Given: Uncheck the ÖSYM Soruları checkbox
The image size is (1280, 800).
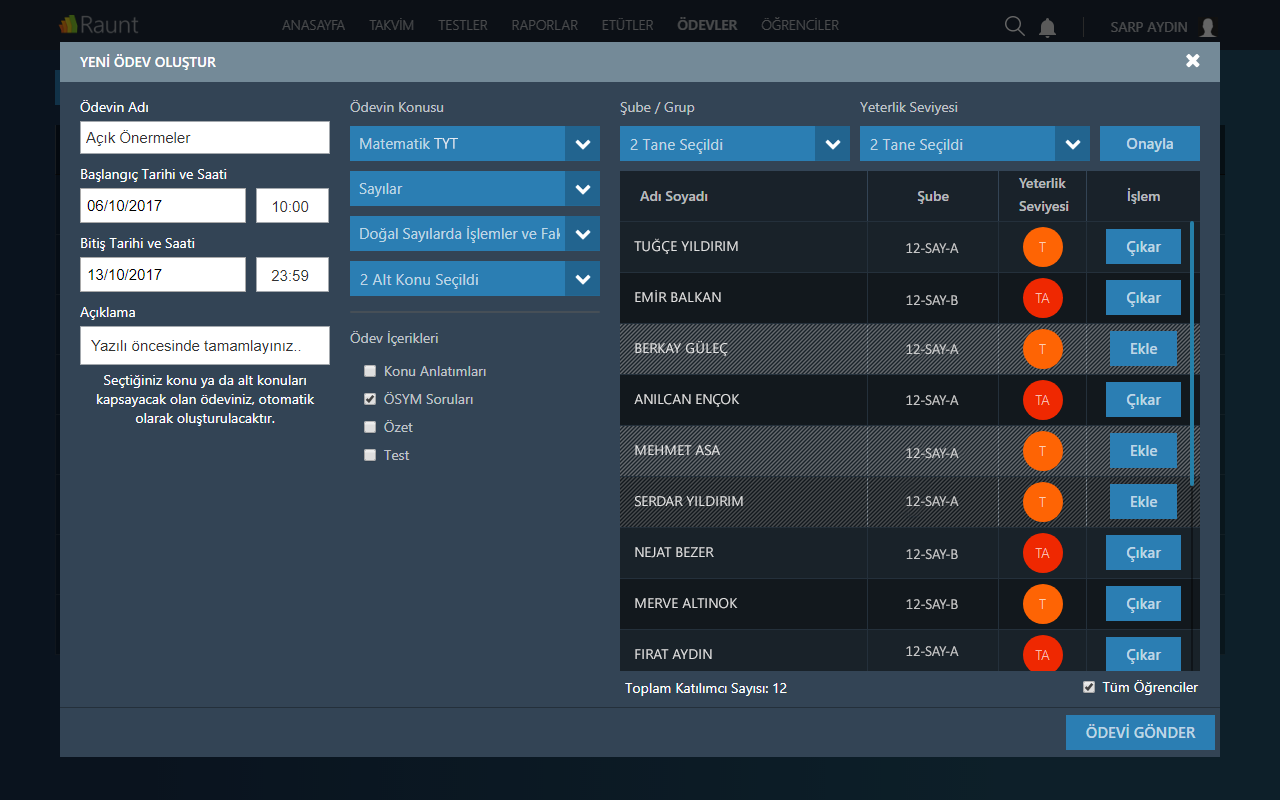Looking at the screenshot, I should coord(370,399).
